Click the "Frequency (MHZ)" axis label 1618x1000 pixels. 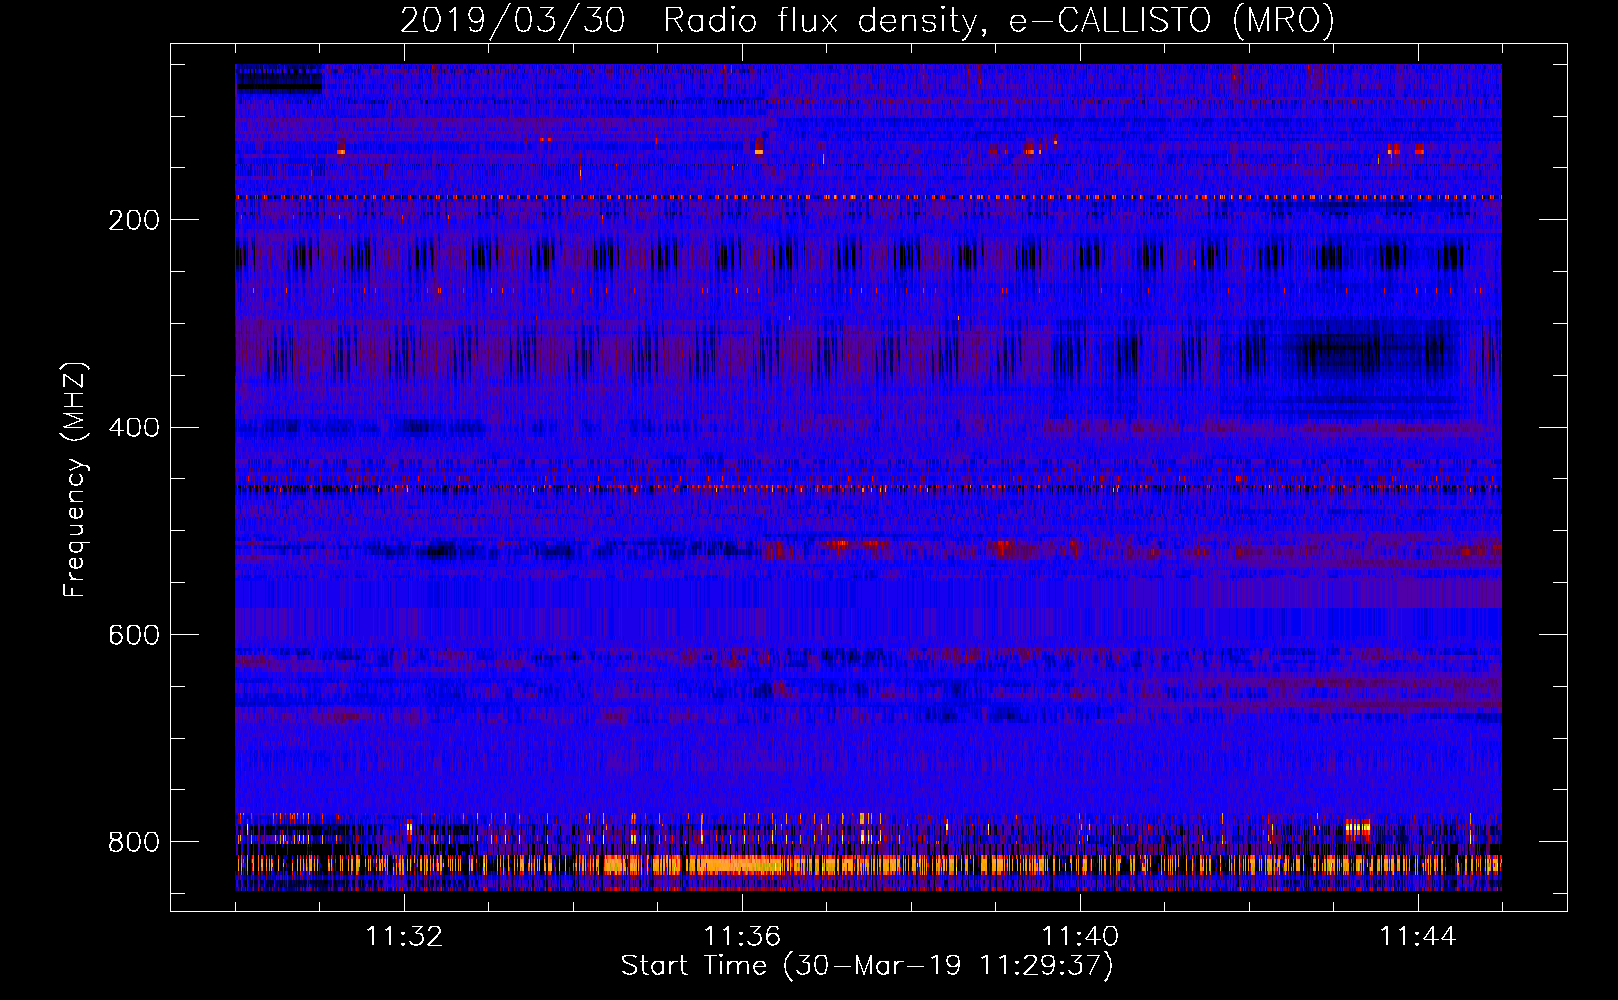(x=75, y=479)
